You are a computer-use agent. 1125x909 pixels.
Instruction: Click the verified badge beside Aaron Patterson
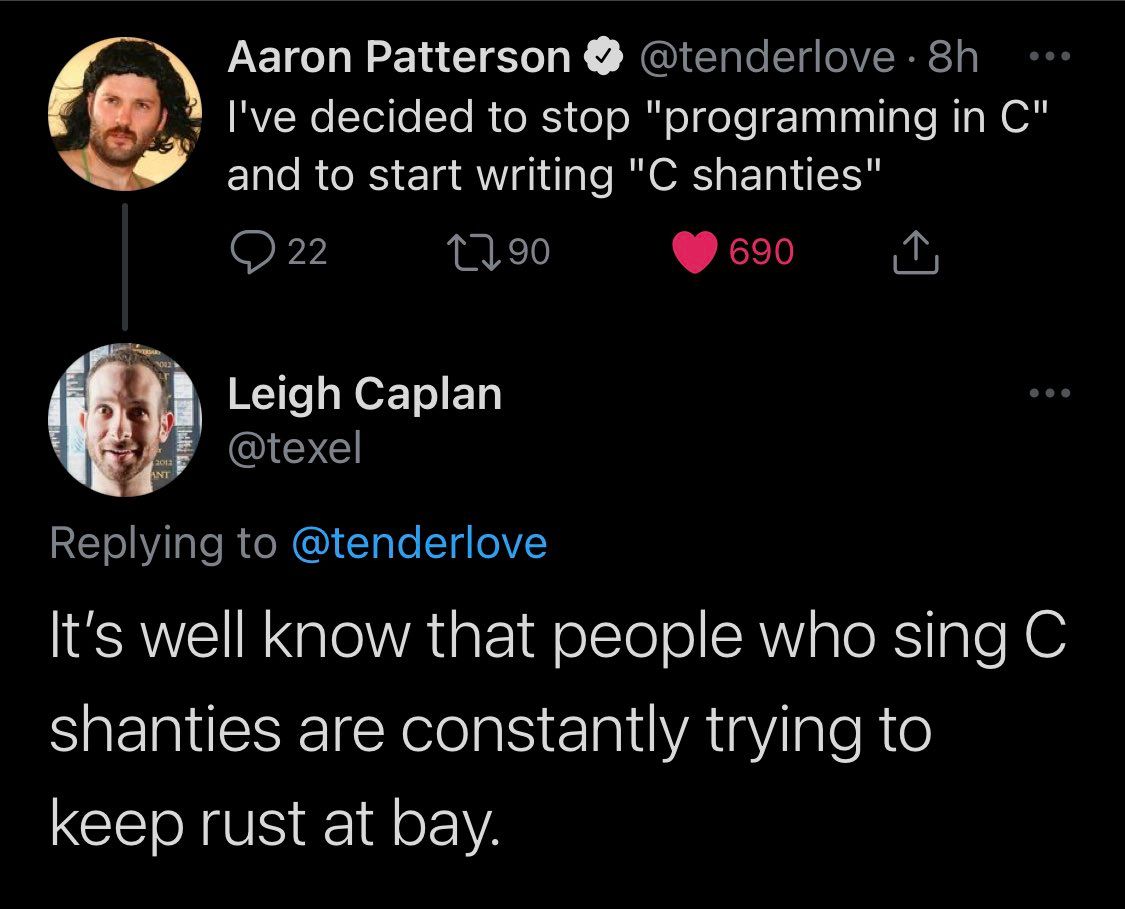[603, 58]
